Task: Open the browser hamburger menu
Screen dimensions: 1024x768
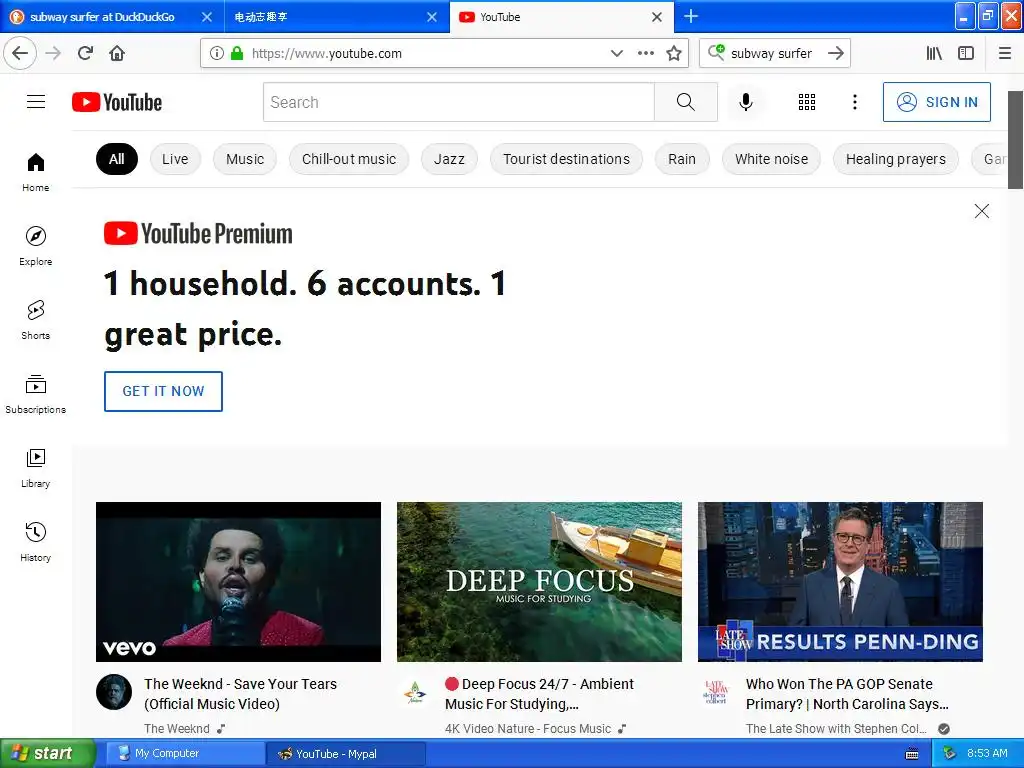Action: [x=1005, y=54]
